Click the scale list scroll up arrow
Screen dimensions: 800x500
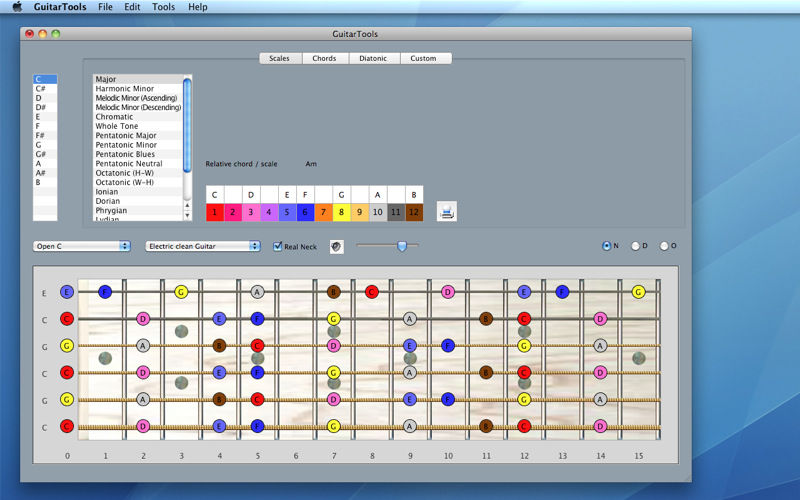187,205
